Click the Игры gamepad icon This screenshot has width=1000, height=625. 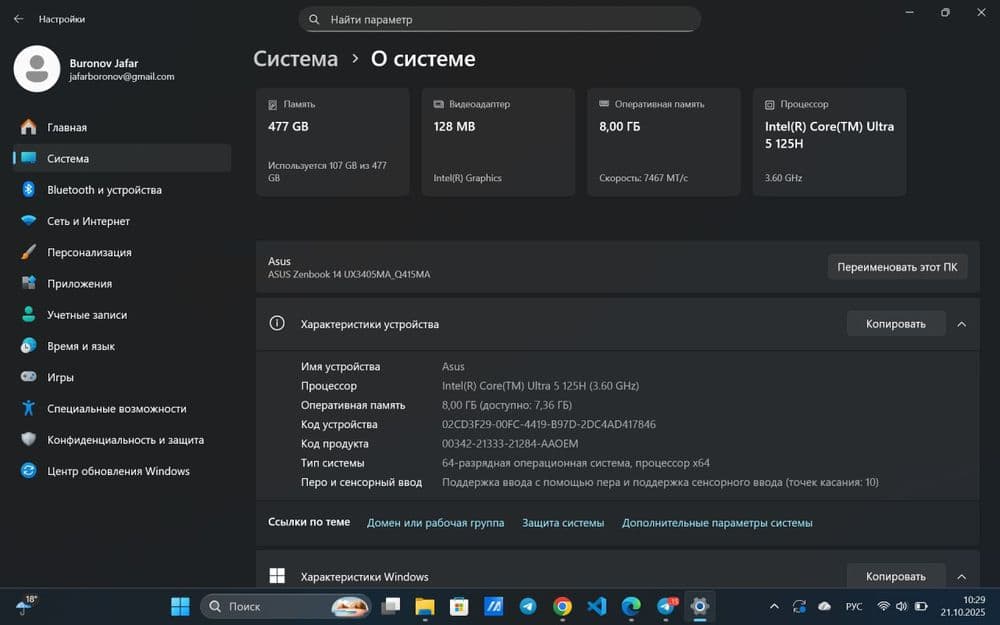click(28, 377)
